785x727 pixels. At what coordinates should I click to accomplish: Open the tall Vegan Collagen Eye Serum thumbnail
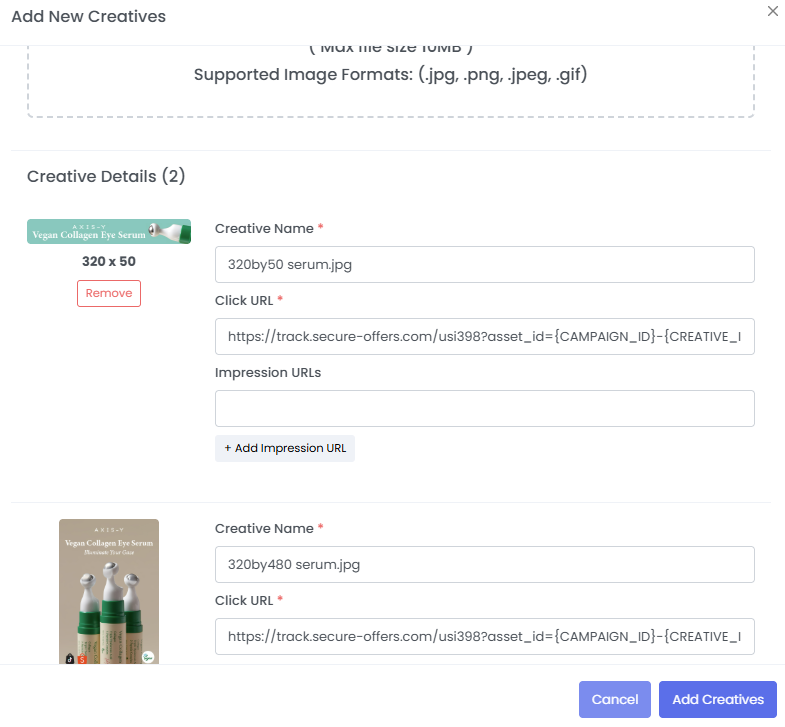[x=109, y=590]
